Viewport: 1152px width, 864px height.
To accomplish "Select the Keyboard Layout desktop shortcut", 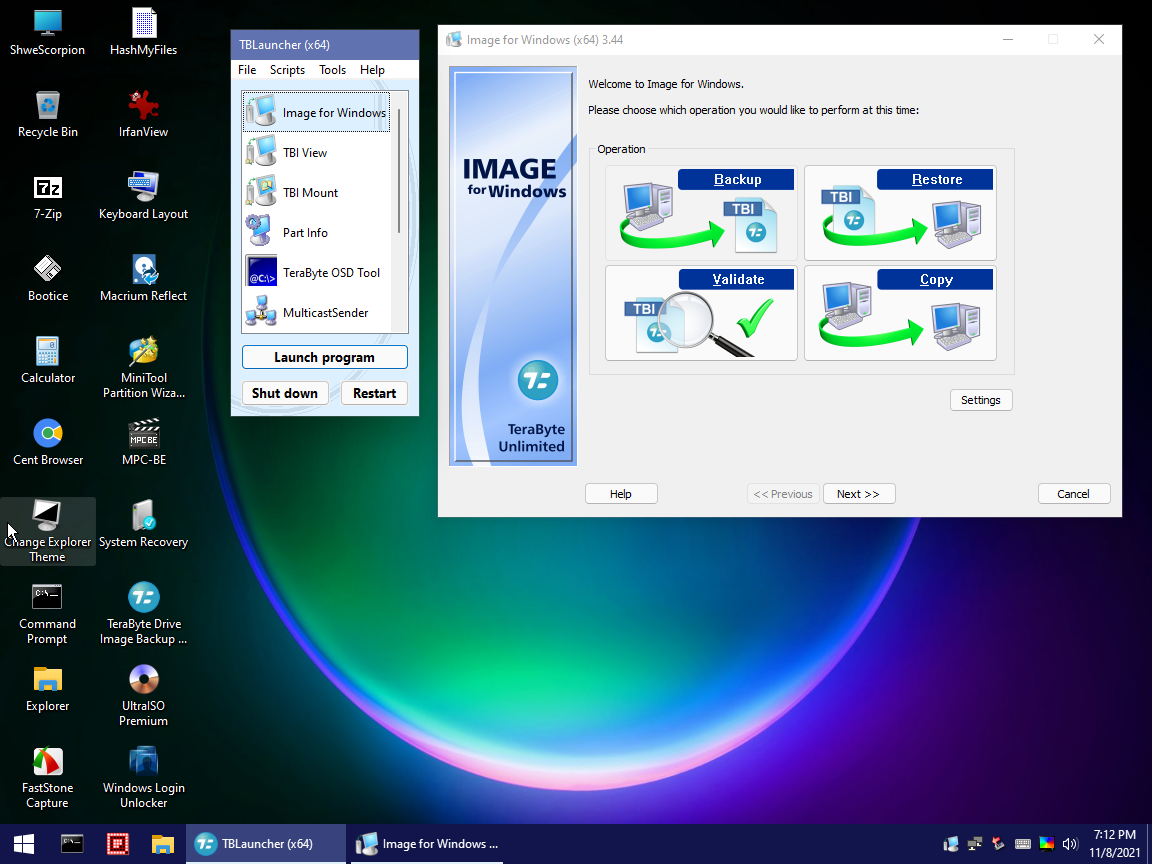I will tap(143, 197).
